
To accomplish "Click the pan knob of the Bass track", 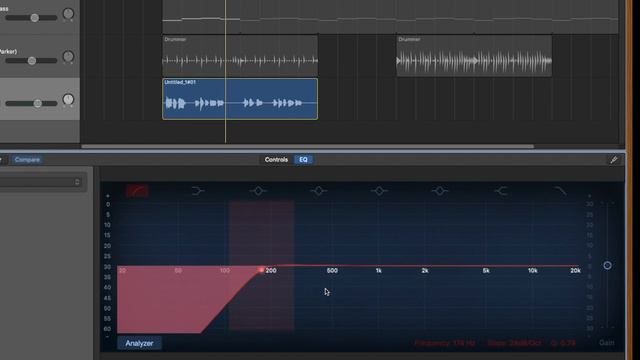I will (68, 14).
